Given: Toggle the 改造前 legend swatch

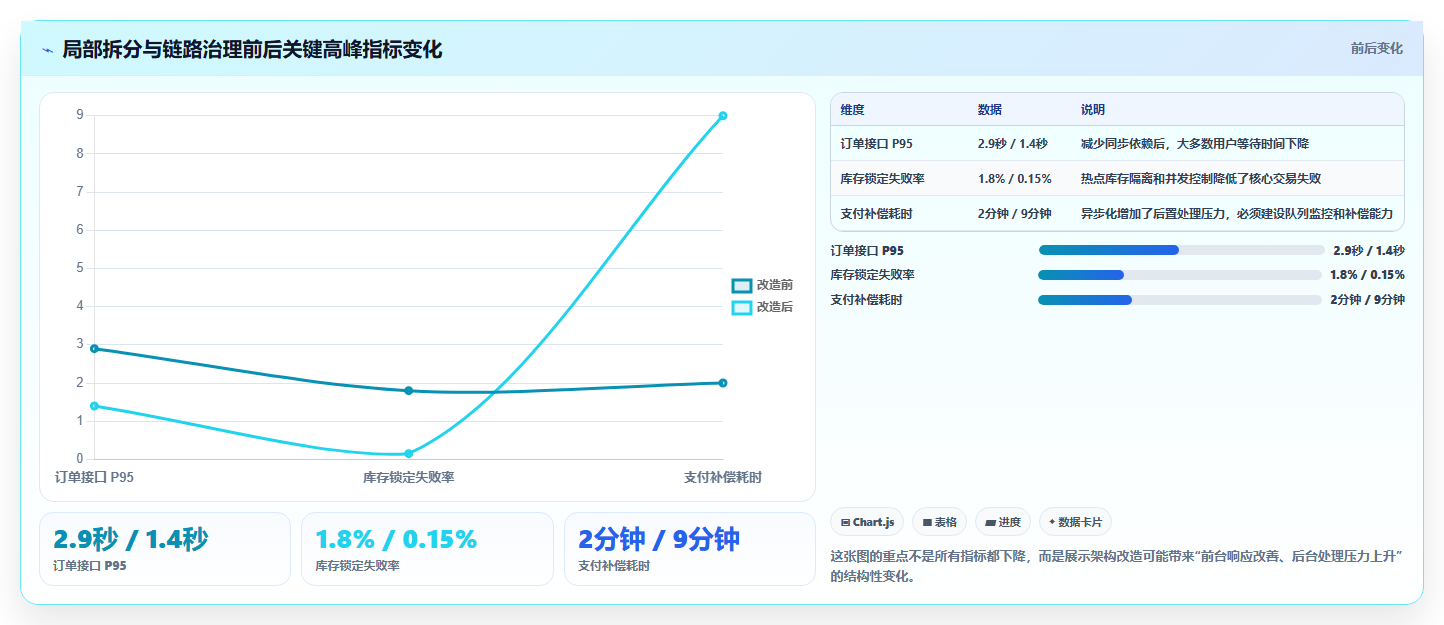Looking at the screenshot, I should 741,285.
